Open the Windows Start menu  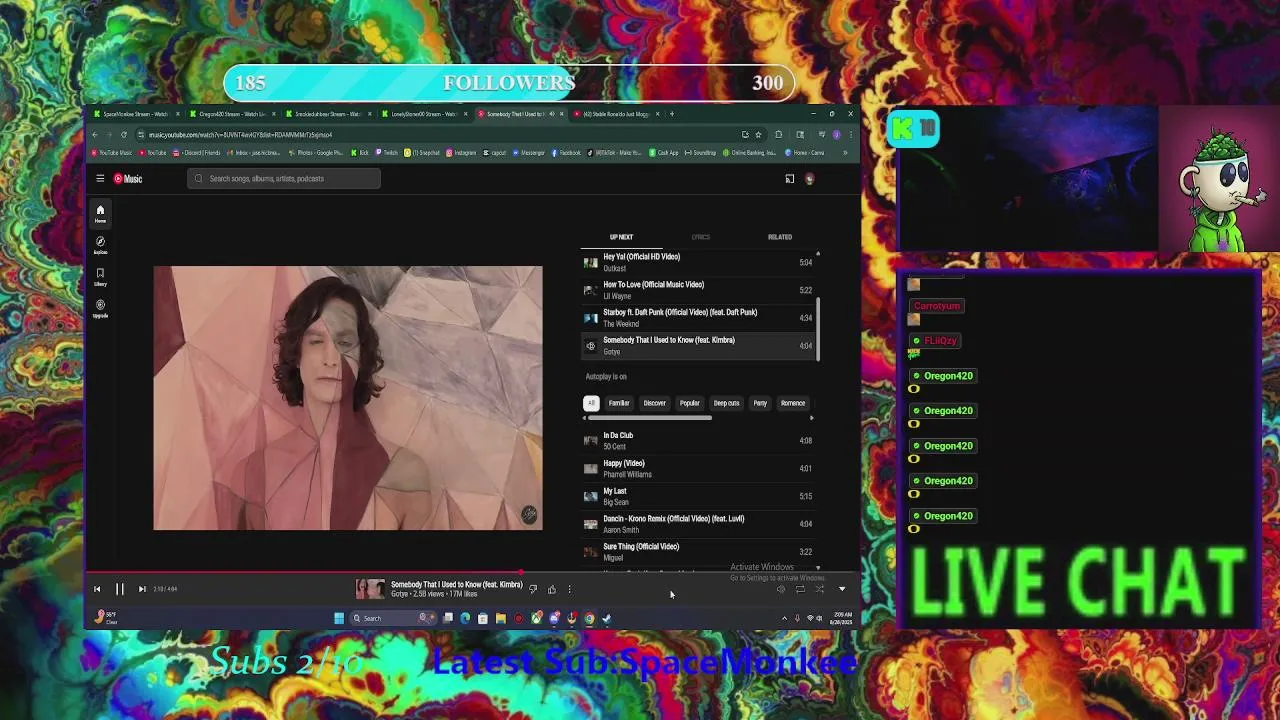pyautogui.click(x=339, y=618)
